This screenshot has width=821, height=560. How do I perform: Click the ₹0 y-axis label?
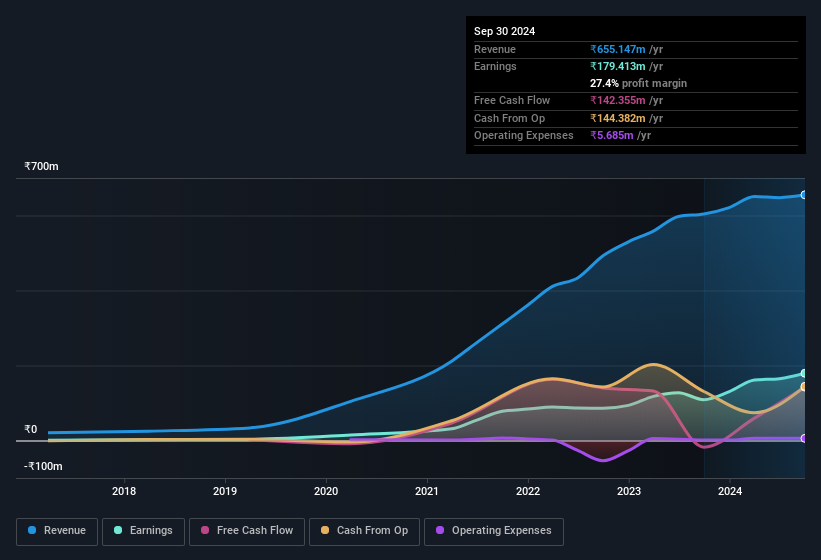[x=31, y=430]
